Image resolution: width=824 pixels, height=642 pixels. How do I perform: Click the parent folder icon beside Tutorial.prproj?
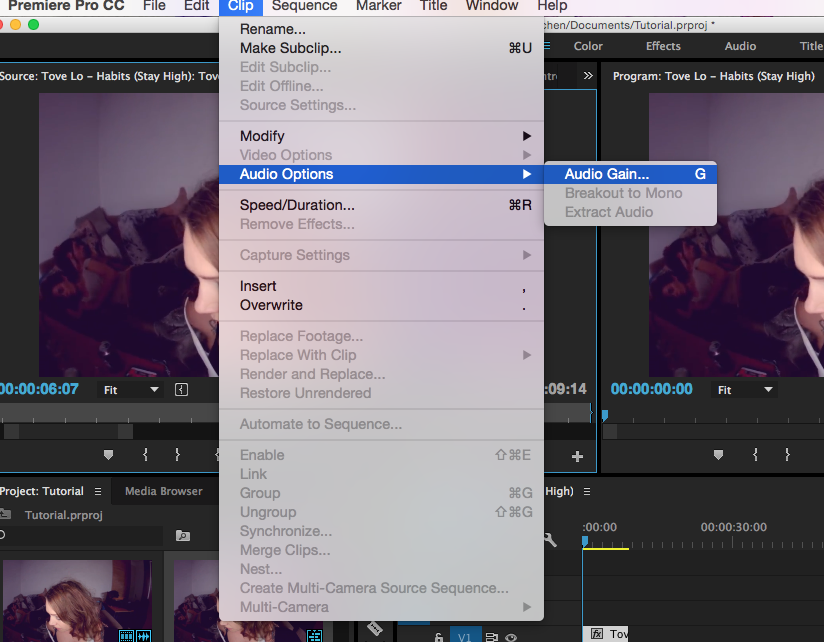5,514
